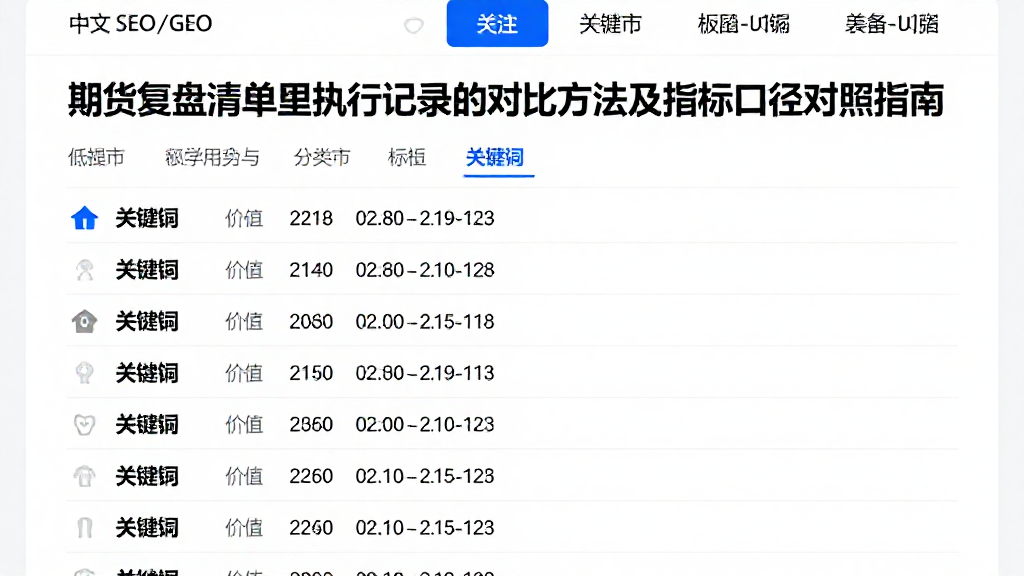Click the headline beginning with 期货复盘清单
1024x576 pixels.
[x=506, y=100]
